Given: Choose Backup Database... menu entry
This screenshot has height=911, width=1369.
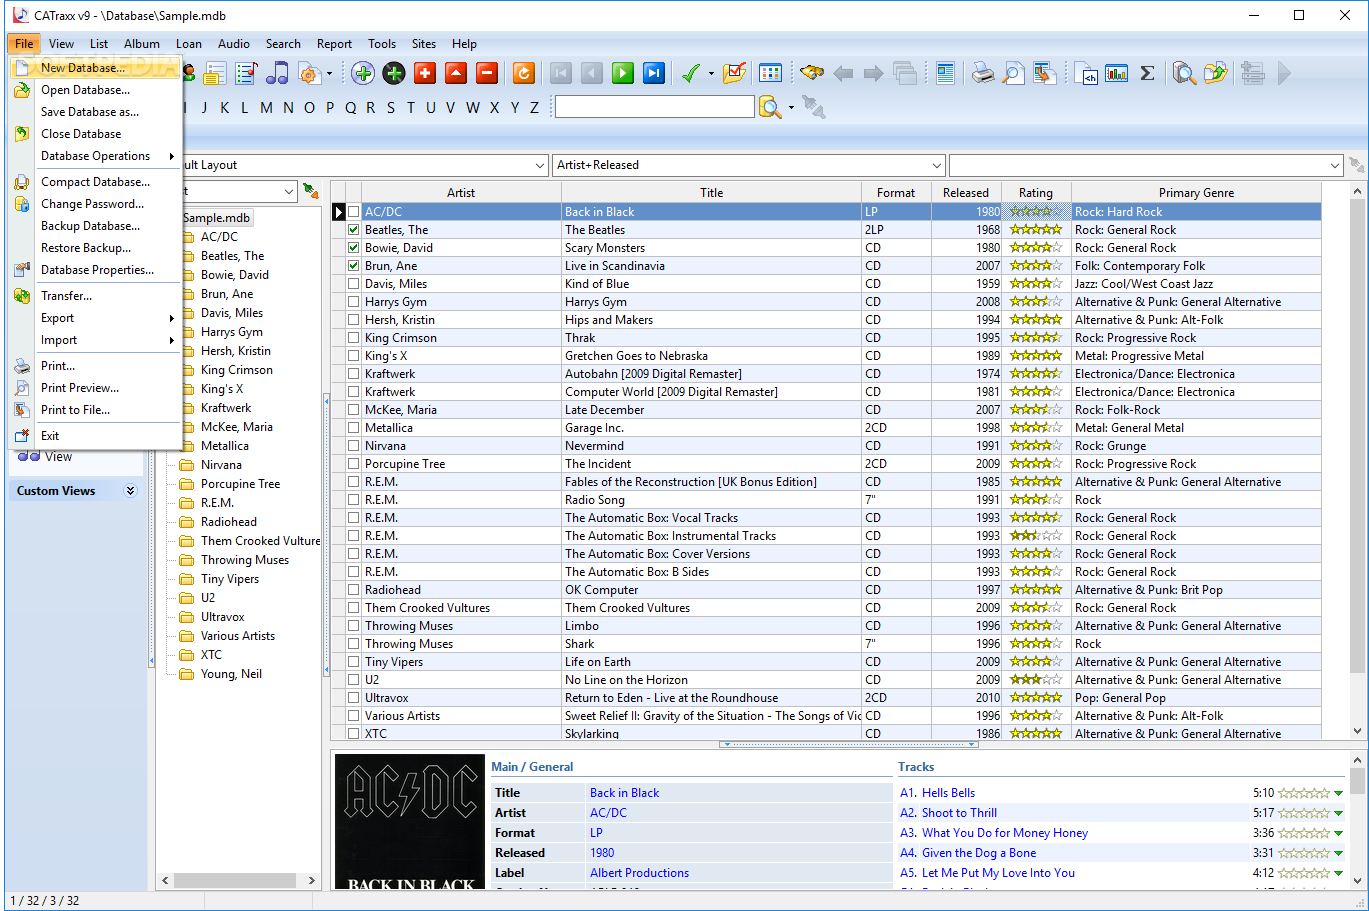Looking at the screenshot, I should [x=96, y=226].
